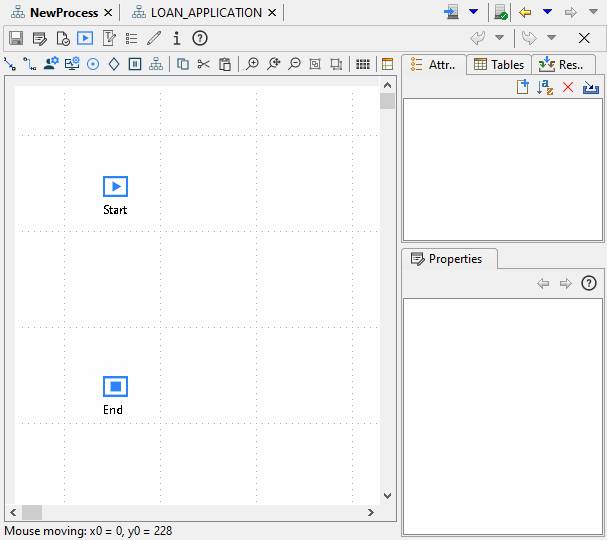Click the Zoom Out magnifier icon
607x540 pixels.
pos(294,64)
